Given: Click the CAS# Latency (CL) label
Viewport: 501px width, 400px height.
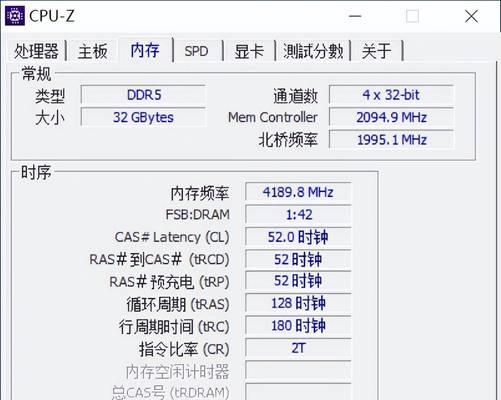Looking at the screenshot, I should pyautogui.click(x=172, y=237).
